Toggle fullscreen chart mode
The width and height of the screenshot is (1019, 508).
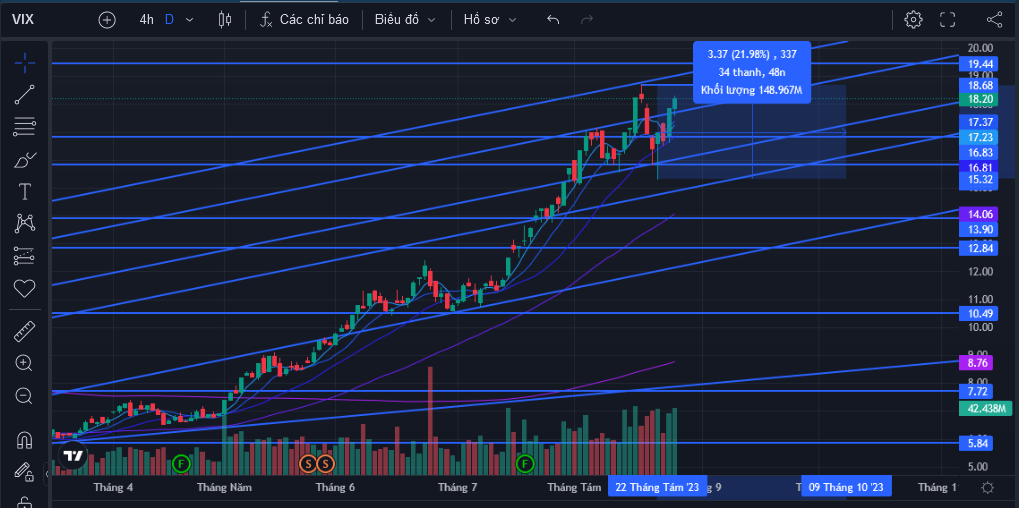(948, 19)
